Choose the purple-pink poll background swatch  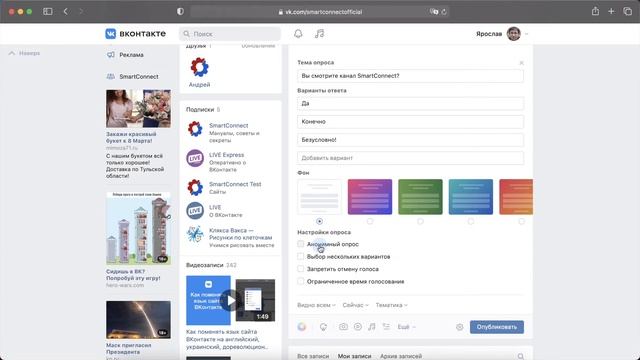370,197
